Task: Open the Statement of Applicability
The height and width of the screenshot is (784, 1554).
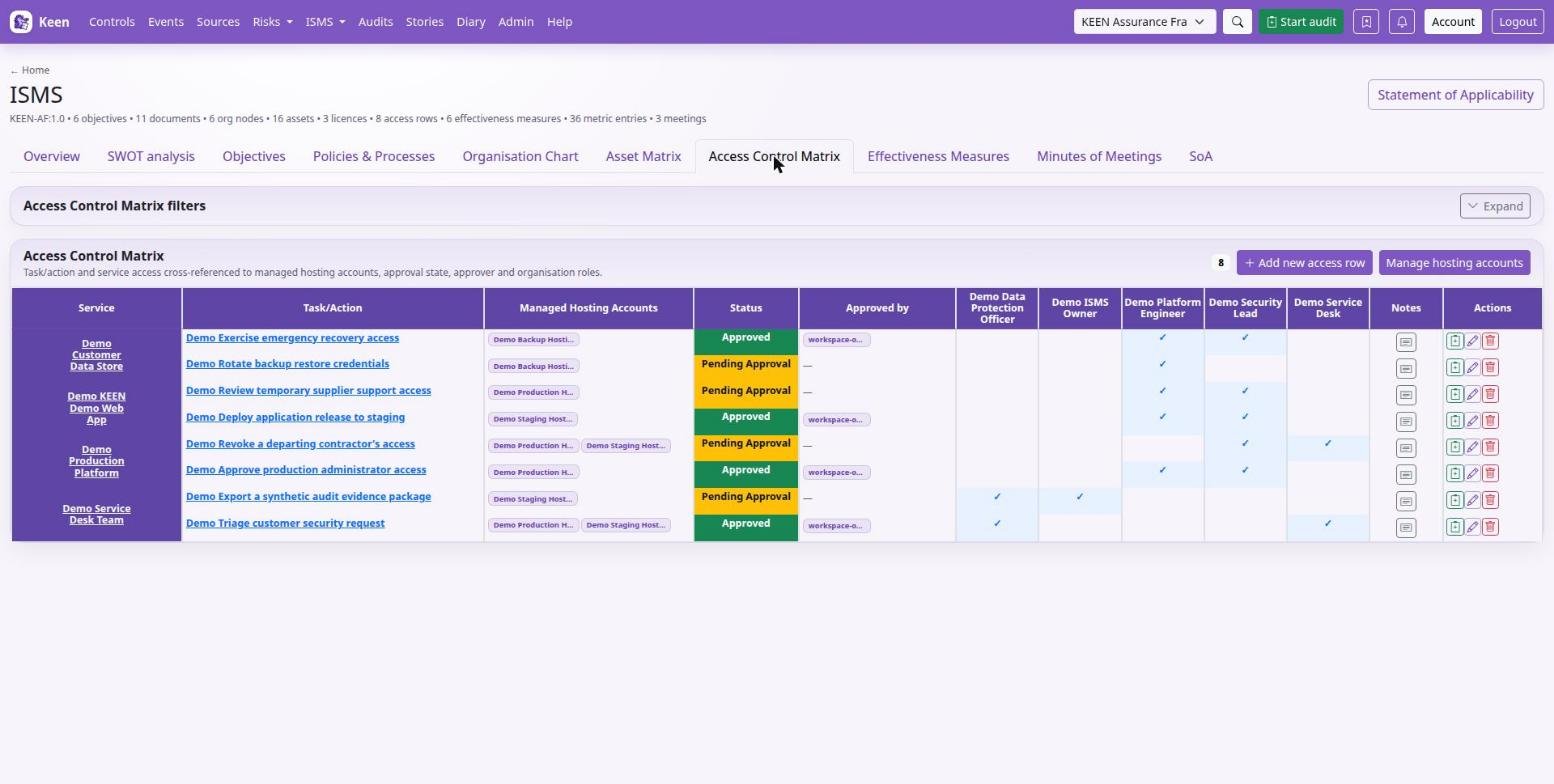Action: pos(1455,95)
